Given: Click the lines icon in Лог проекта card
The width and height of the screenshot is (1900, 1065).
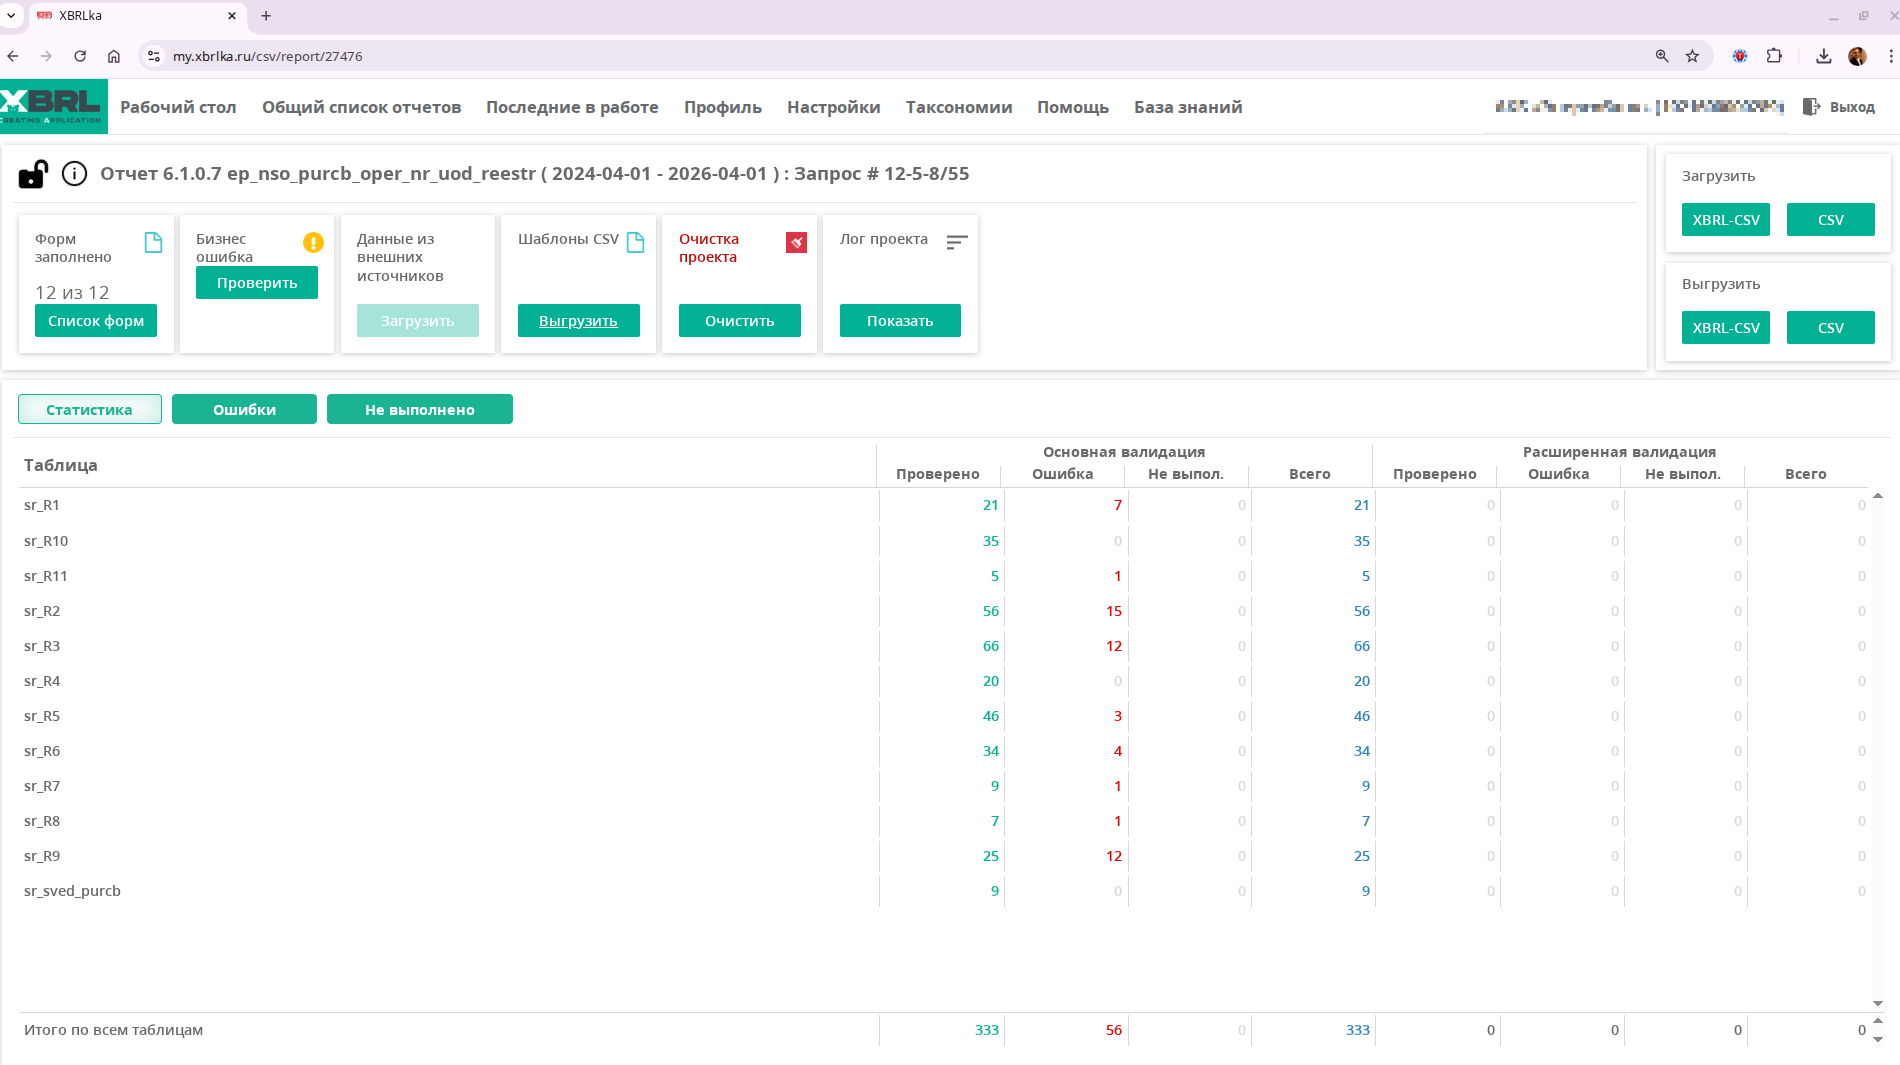Looking at the screenshot, I should pos(956,242).
